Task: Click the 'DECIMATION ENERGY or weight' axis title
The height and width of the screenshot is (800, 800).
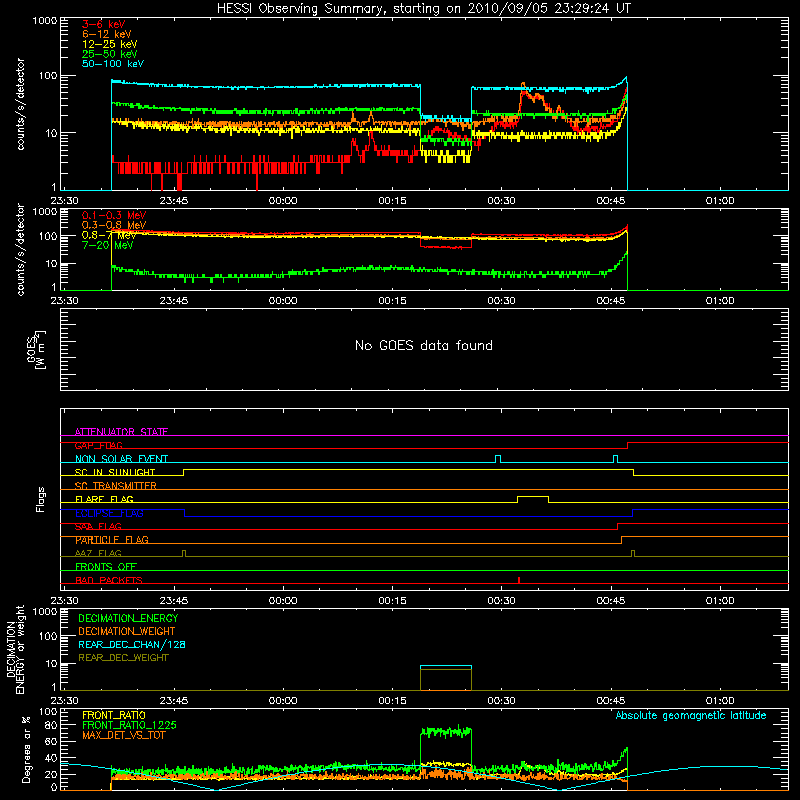Action: tap(15, 649)
